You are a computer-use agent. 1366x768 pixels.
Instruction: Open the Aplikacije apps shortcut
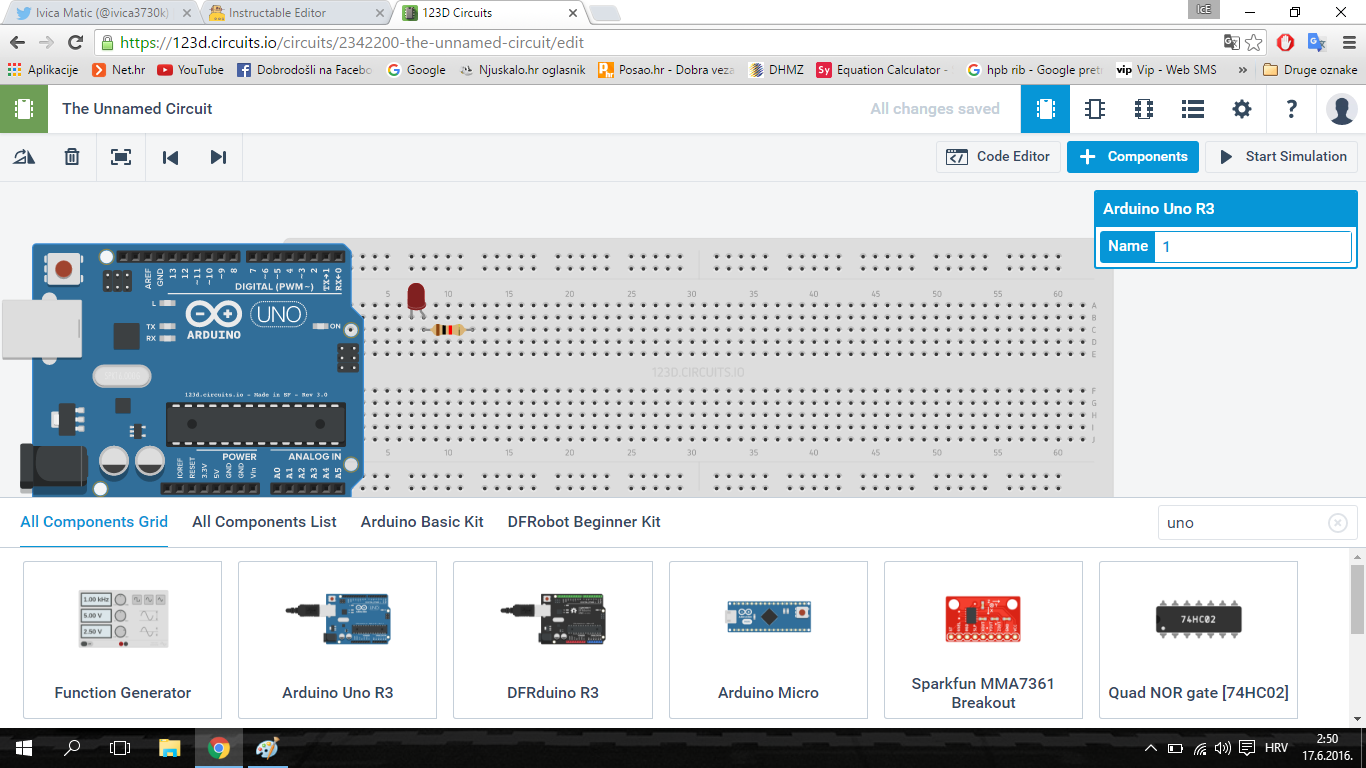tap(43, 70)
